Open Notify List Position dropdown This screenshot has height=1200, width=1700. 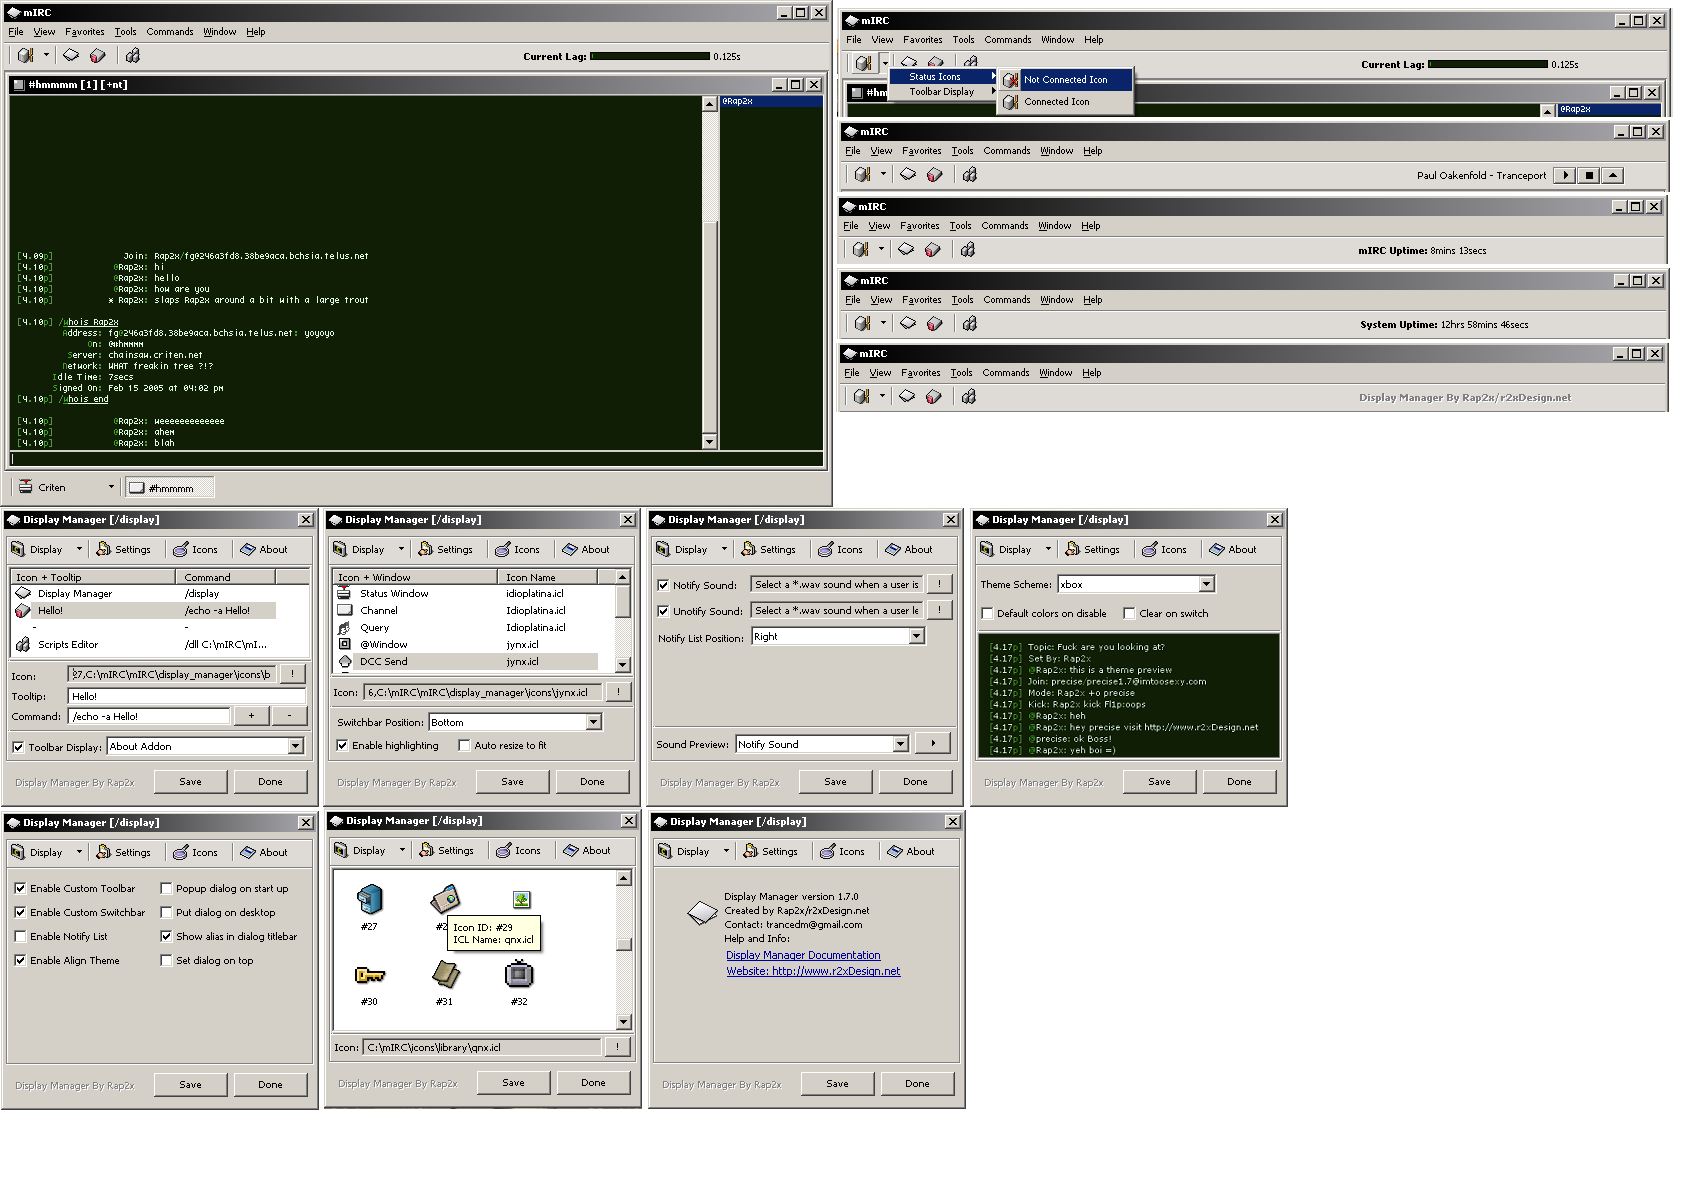tap(916, 636)
